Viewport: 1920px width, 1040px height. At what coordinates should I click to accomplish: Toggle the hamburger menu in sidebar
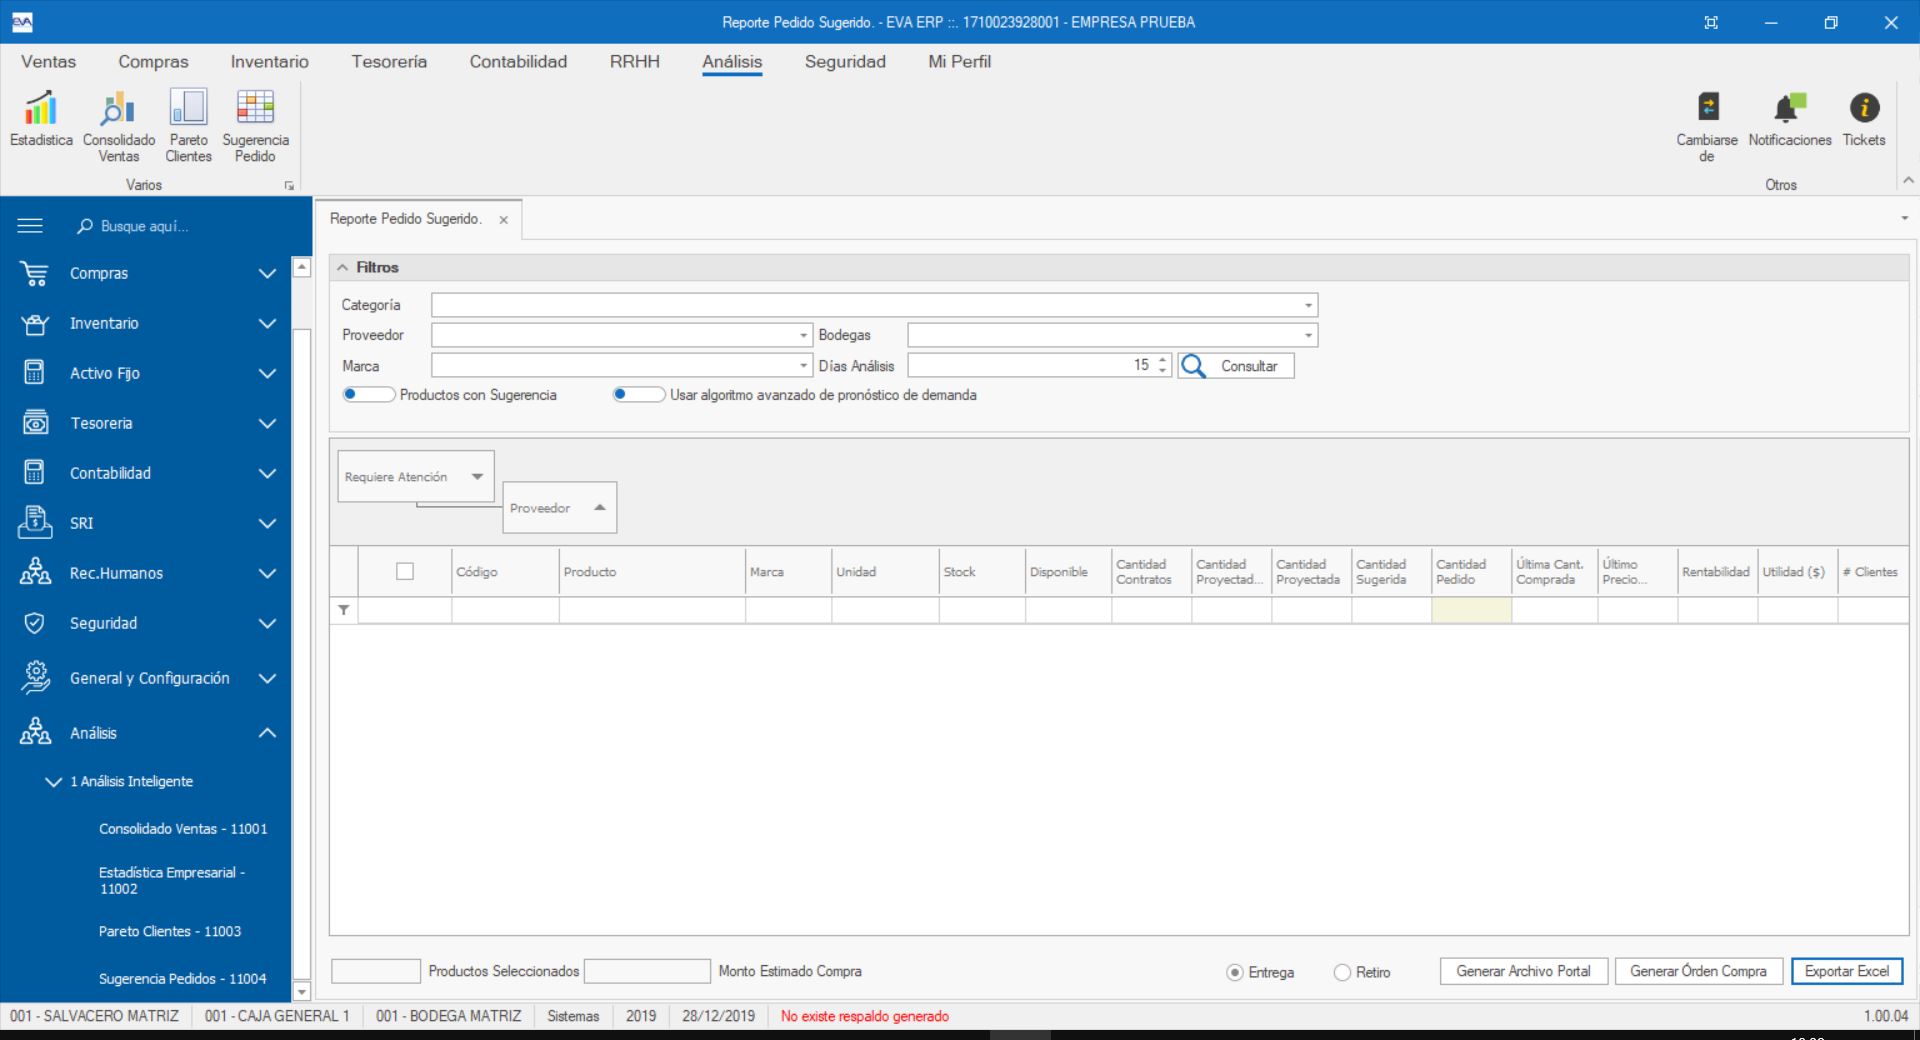click(30, 226)
